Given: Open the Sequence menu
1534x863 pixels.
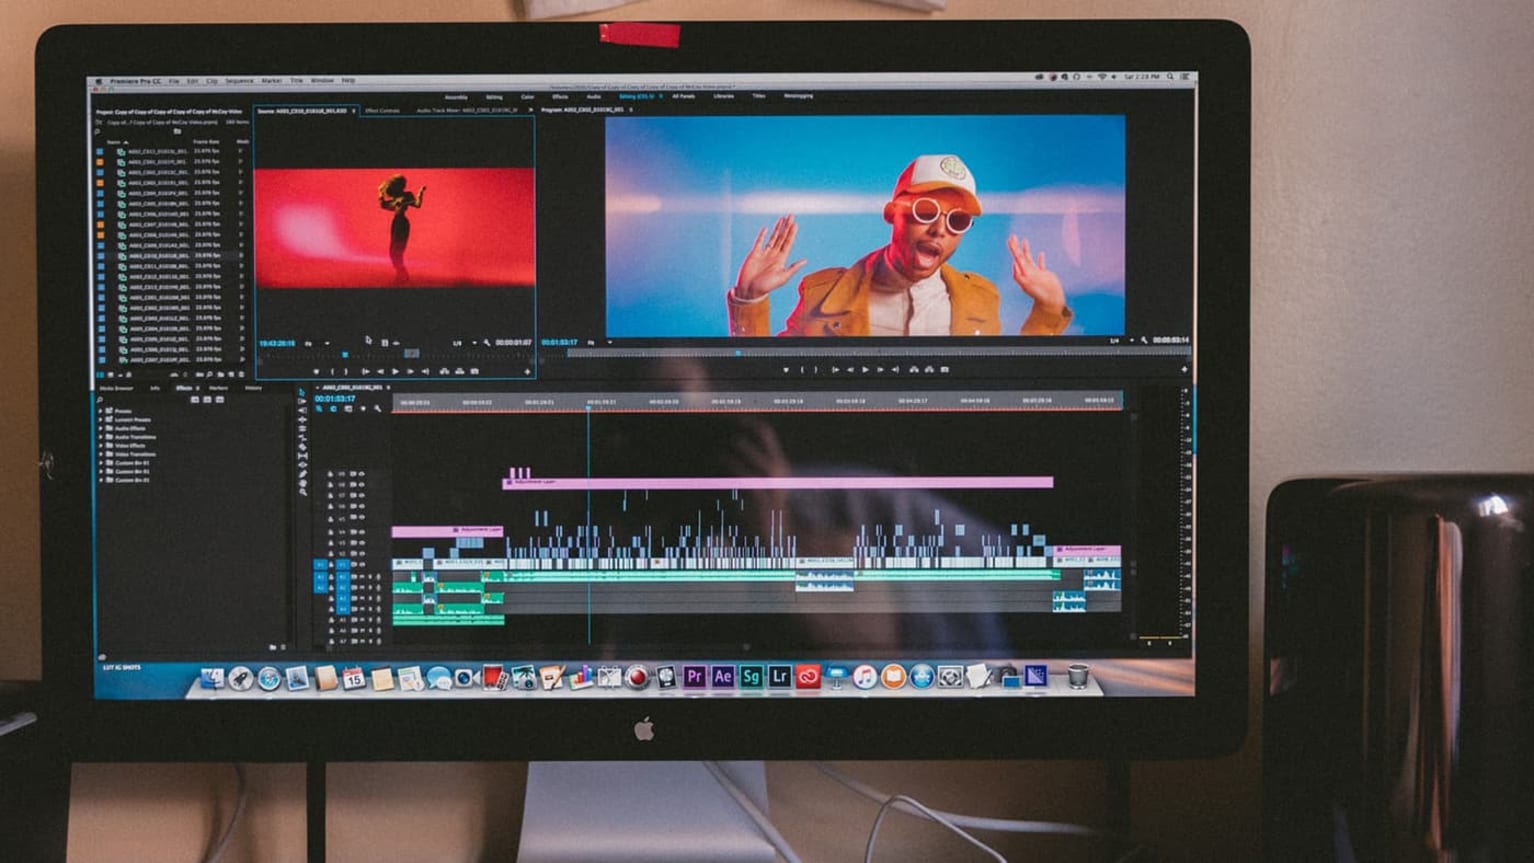Looking at the screenshot, I should pyautogui.click(x=239, y=81).
